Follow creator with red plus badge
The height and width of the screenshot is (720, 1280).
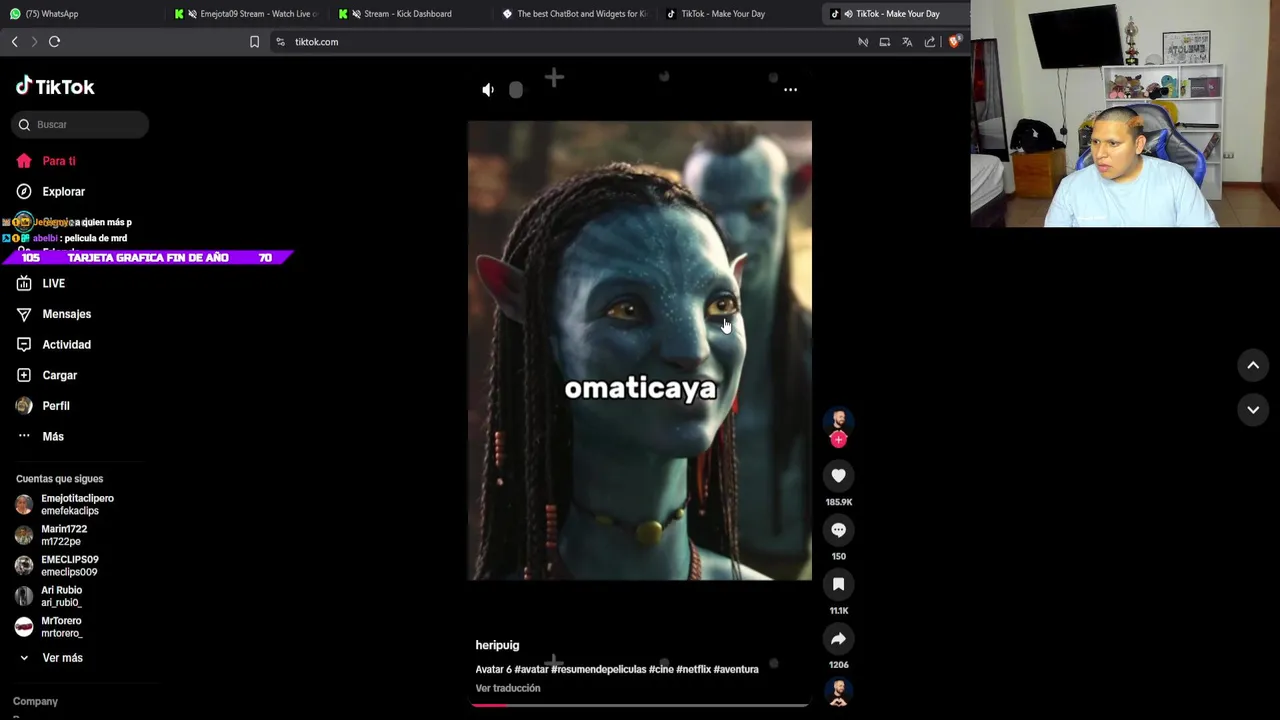[838, 439]
